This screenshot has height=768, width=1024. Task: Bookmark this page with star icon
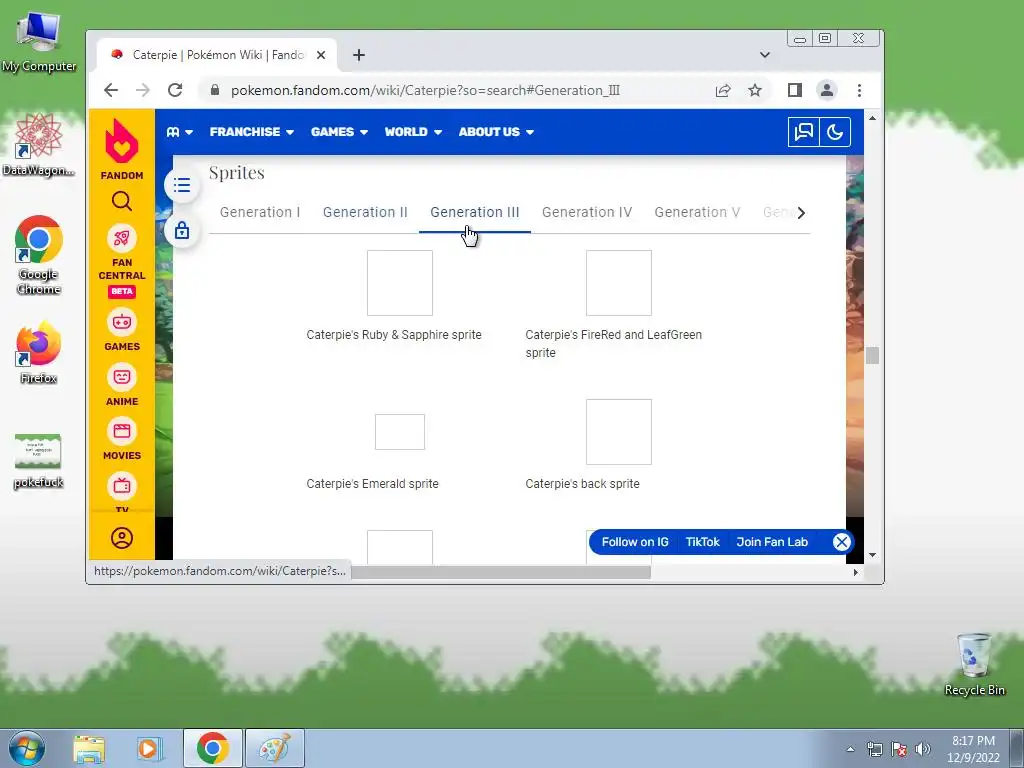(x=755, y=90)
